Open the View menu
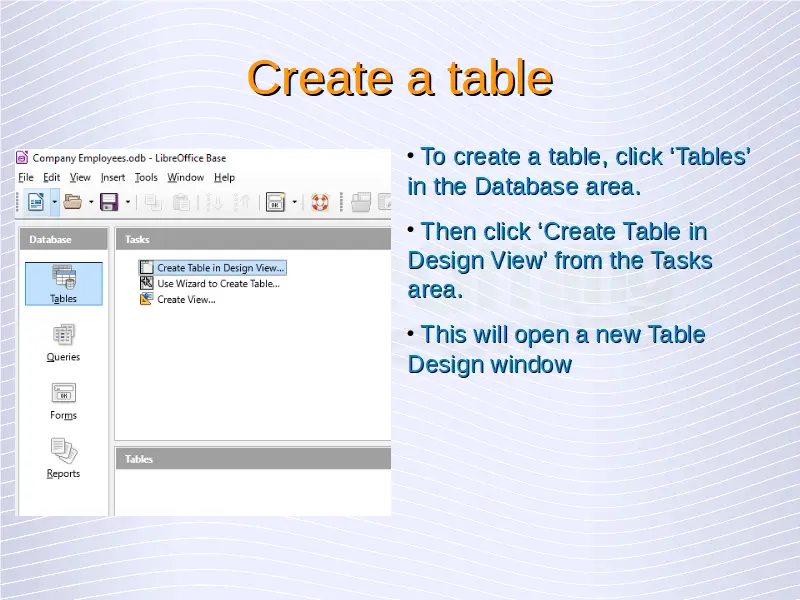The image size is (800, 600). pos(80,178)
